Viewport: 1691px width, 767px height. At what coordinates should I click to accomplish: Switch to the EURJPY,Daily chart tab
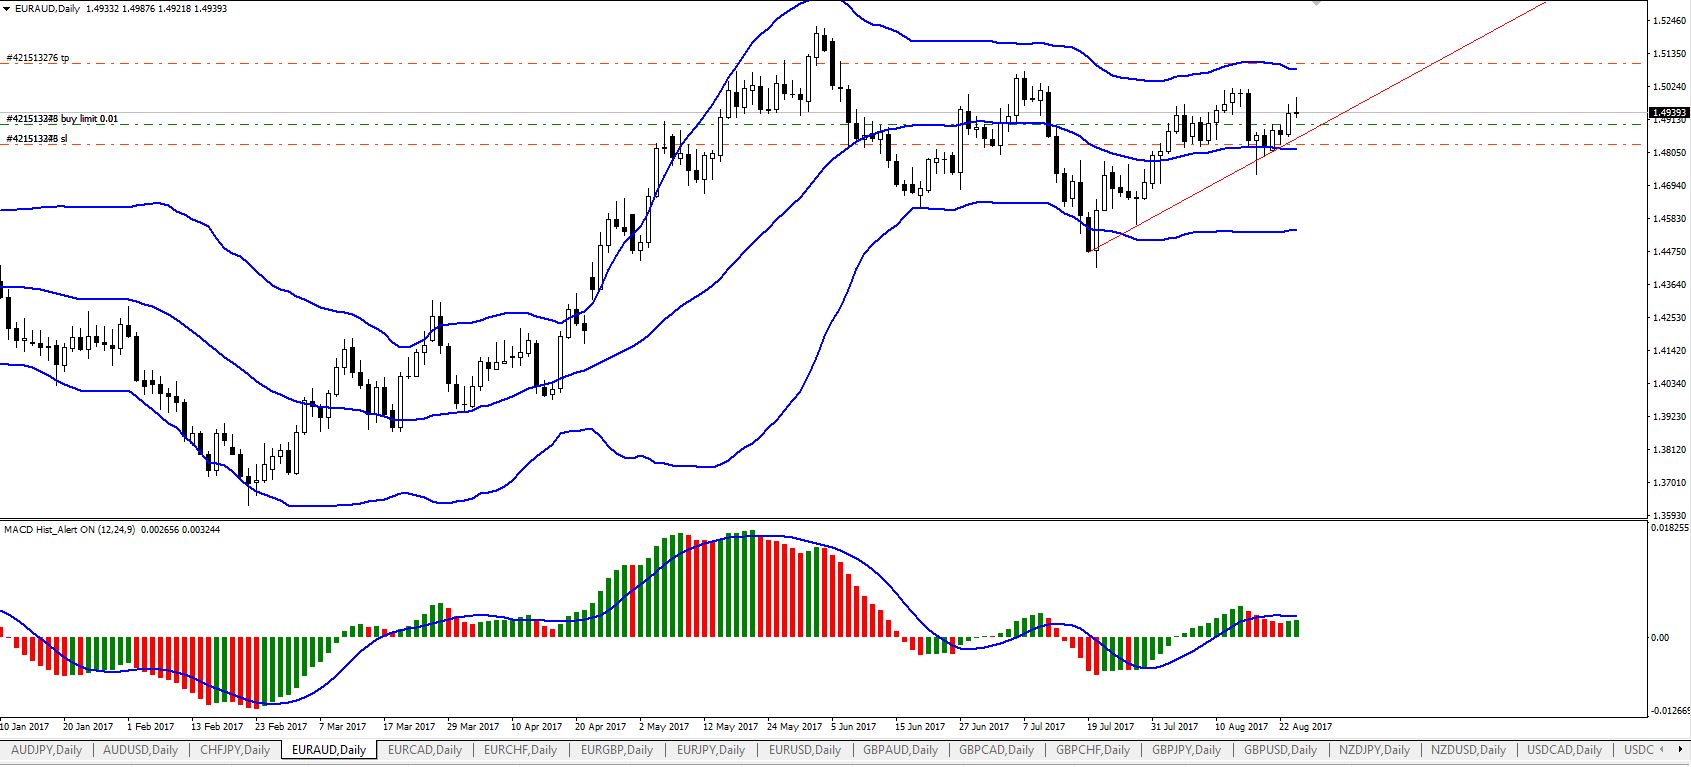click(x=711, y=750)
